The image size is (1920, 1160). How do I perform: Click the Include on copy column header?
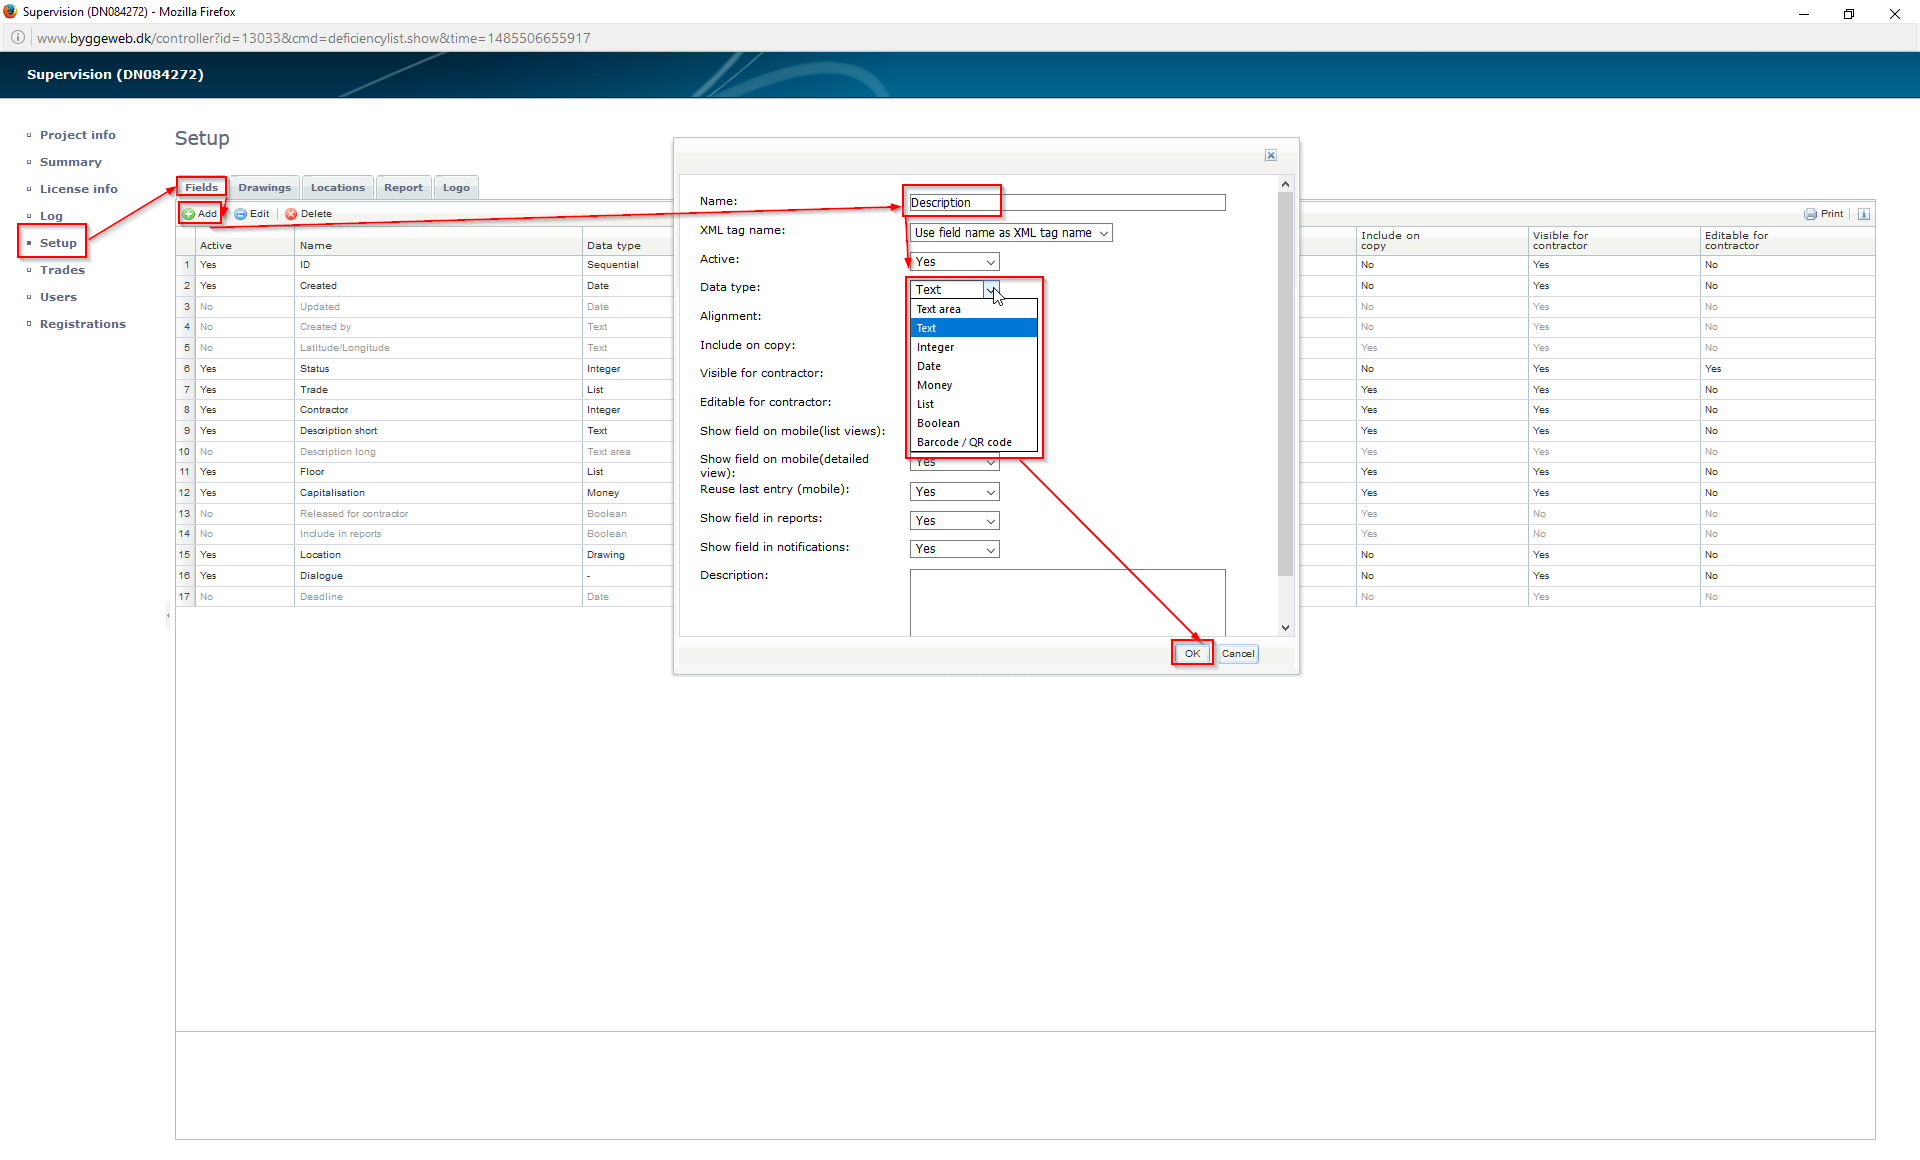click(x=1441, y=241)
